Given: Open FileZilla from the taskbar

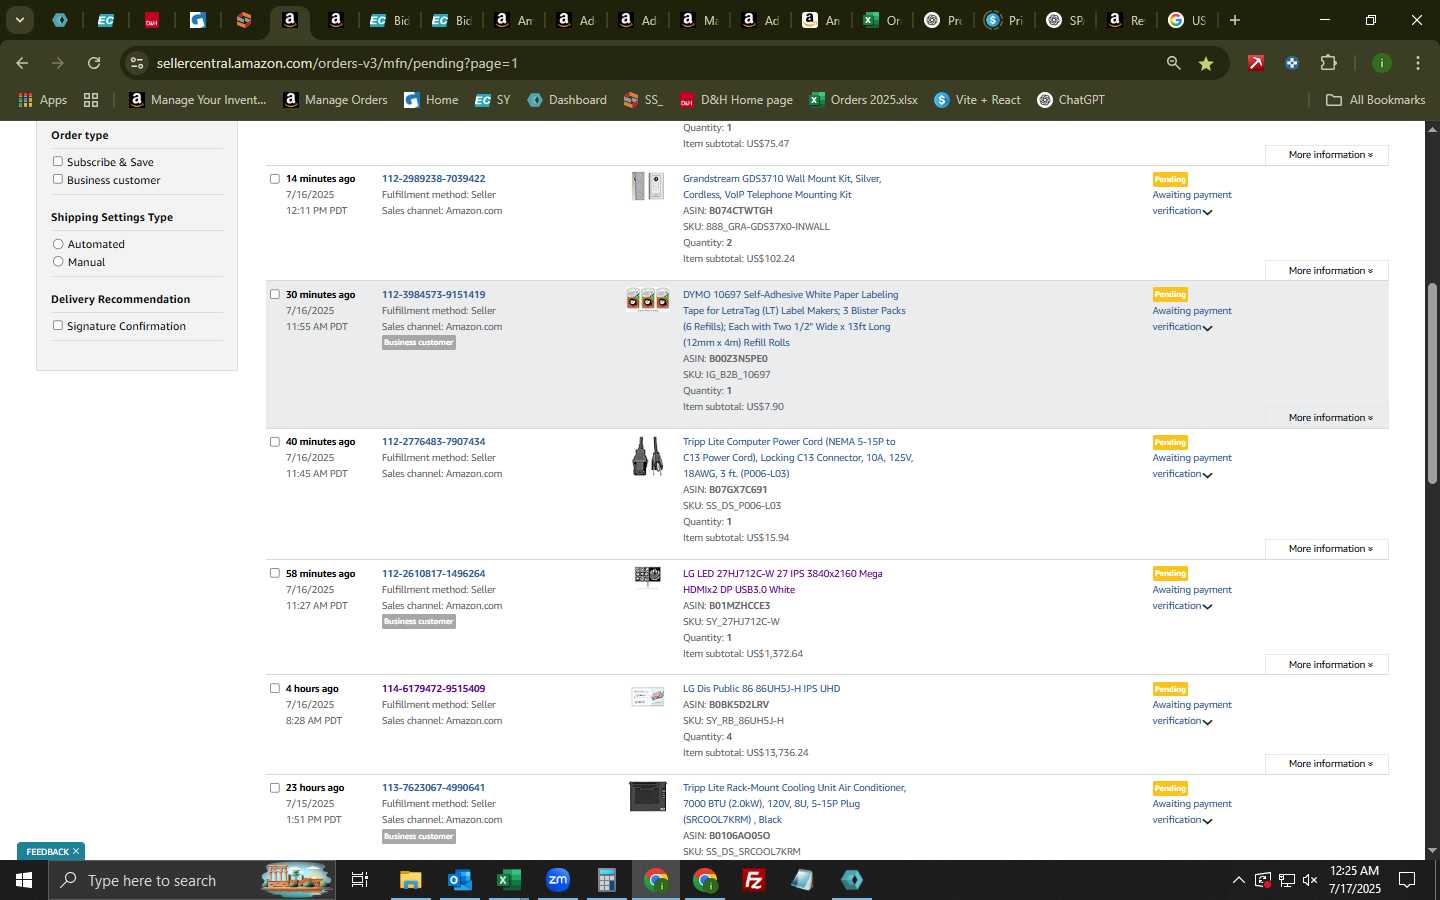Looking at the screenshot, I should pos(754,880).
